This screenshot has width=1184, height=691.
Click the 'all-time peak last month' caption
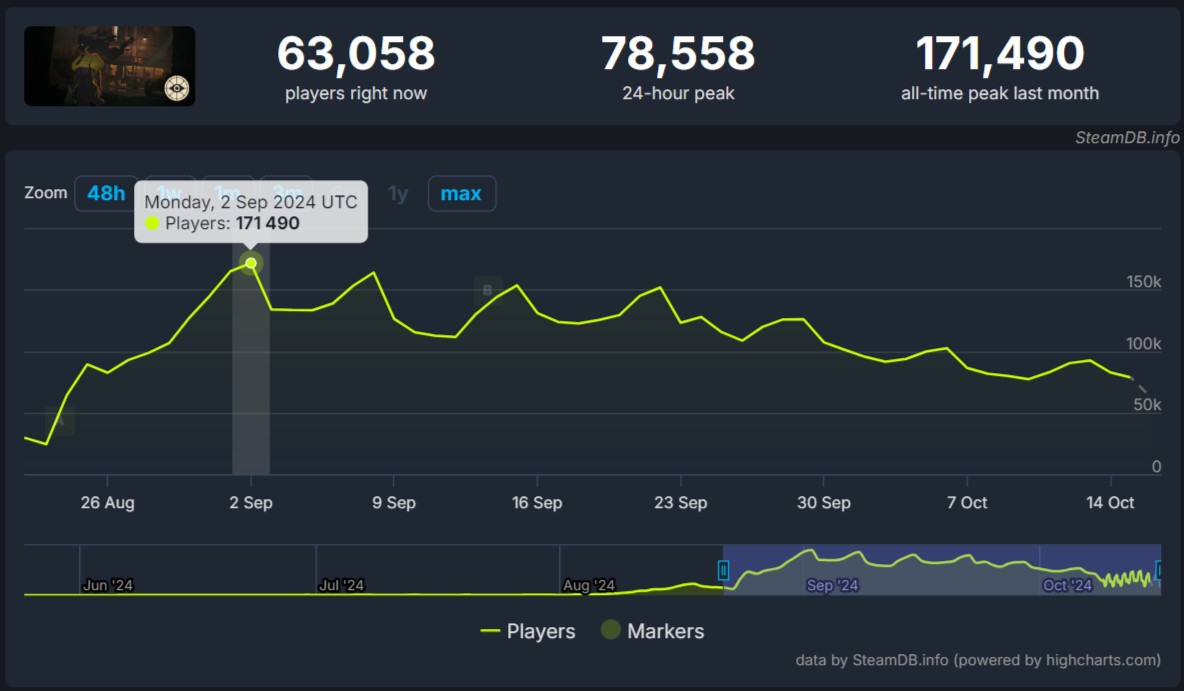point(1000,93)
